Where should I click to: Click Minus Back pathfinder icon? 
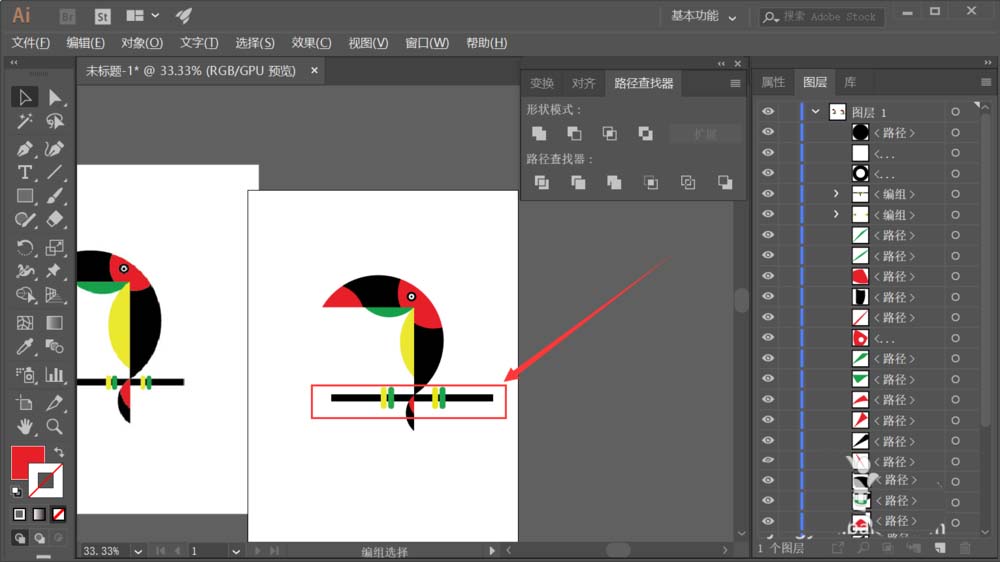[x=724, y=183]
